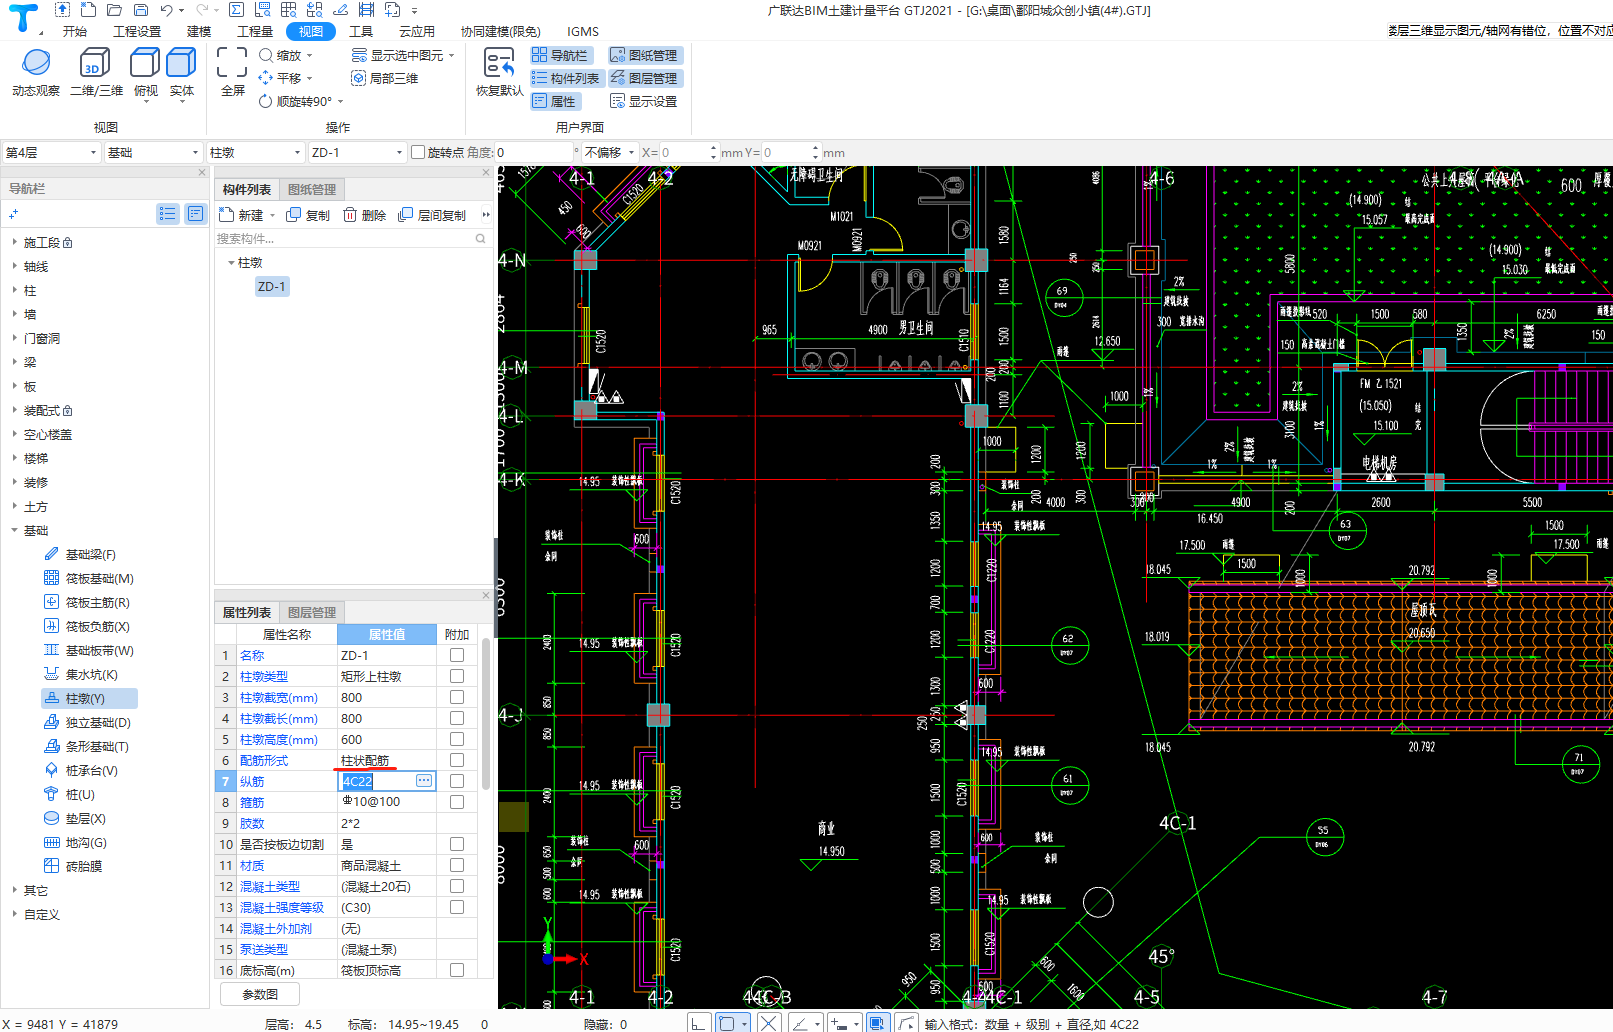Viewport: 1613px width, 1032px height.
Task: Click the 删除 delete component icon
Action: point(365,215)
